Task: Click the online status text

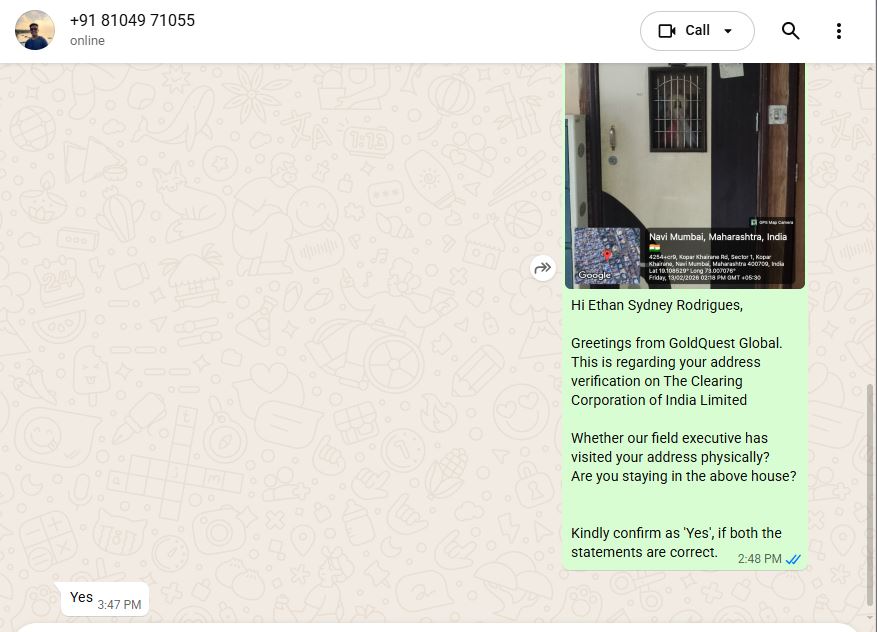Action: (87, 41)
